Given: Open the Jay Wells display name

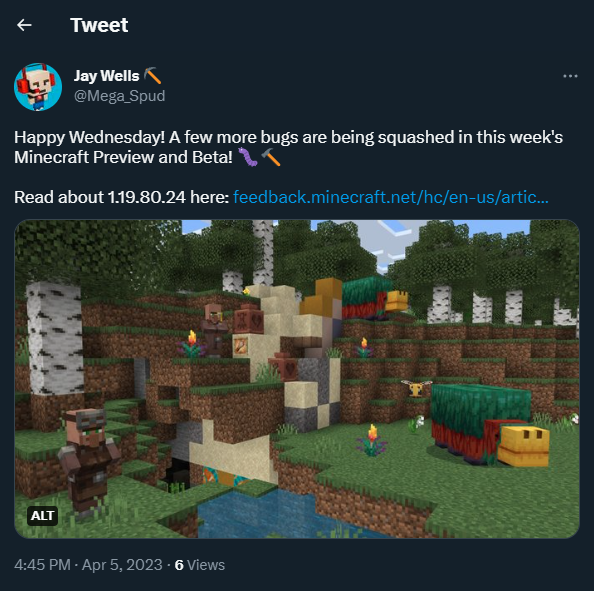Looking at the screenshot, I should 107,76.
